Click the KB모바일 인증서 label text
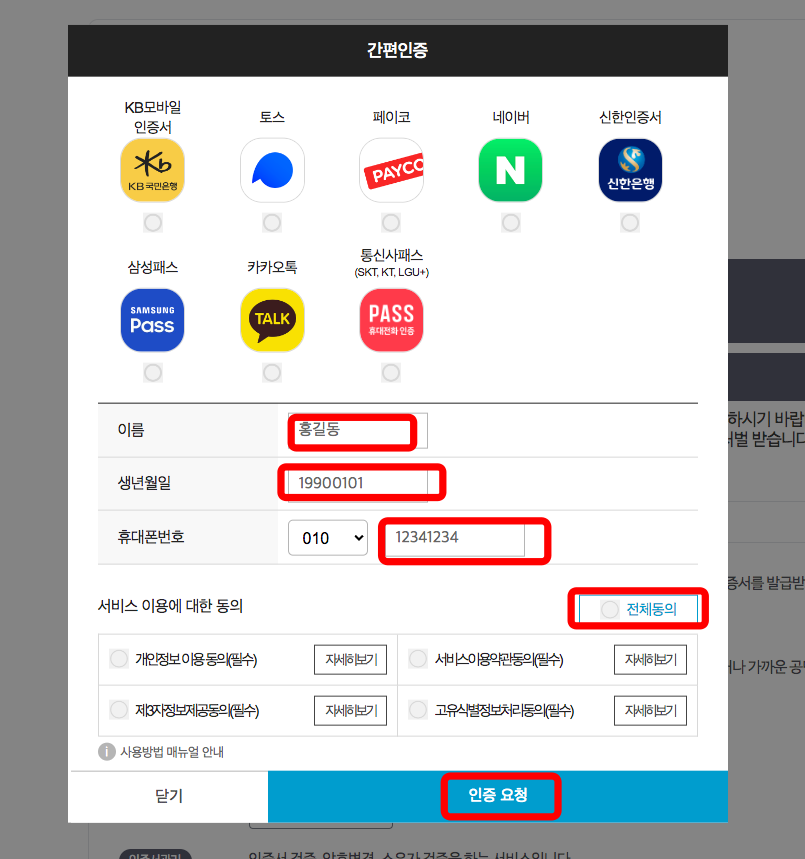 (x=153, y=117)
